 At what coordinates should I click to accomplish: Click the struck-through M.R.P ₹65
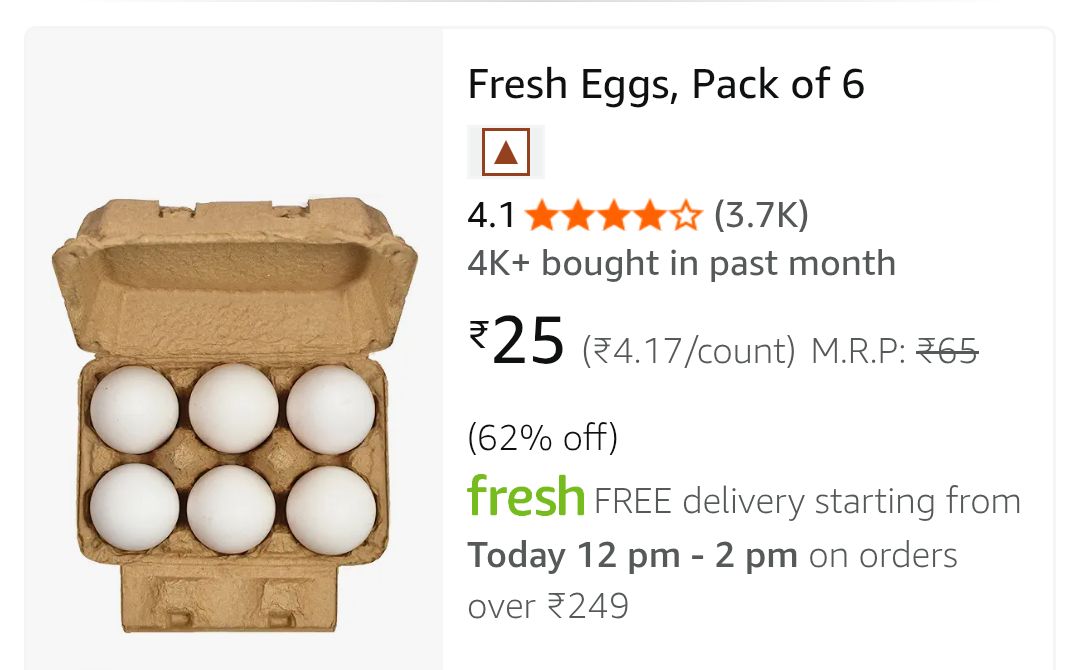click(946, 351)
